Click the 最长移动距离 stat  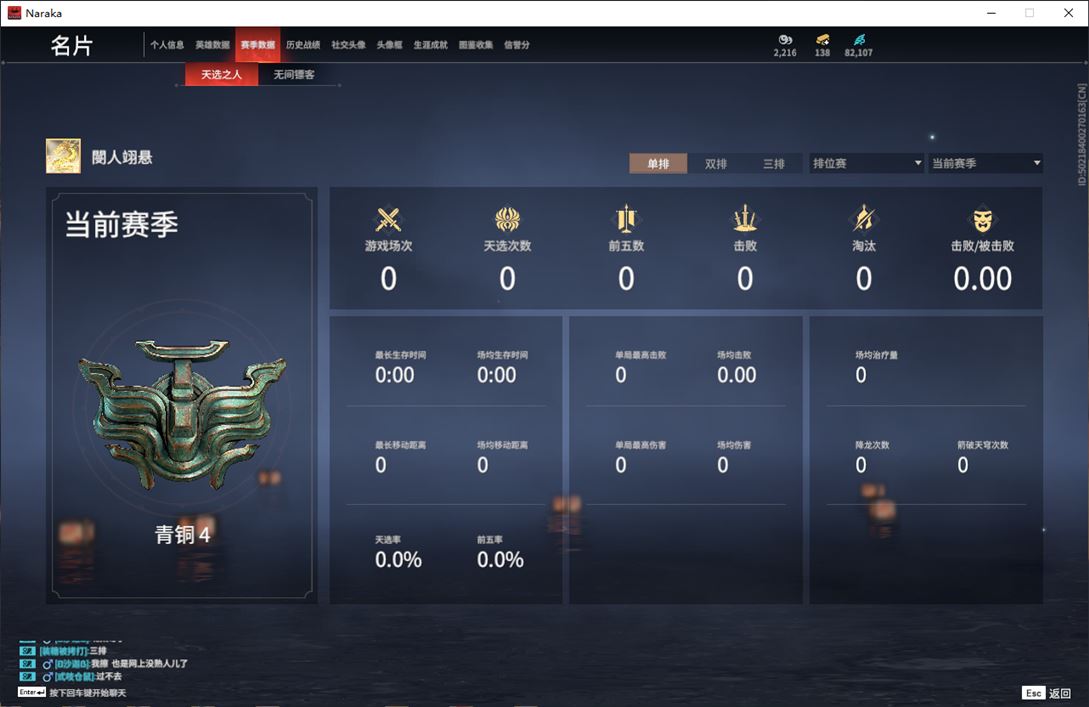coord(401,458)
